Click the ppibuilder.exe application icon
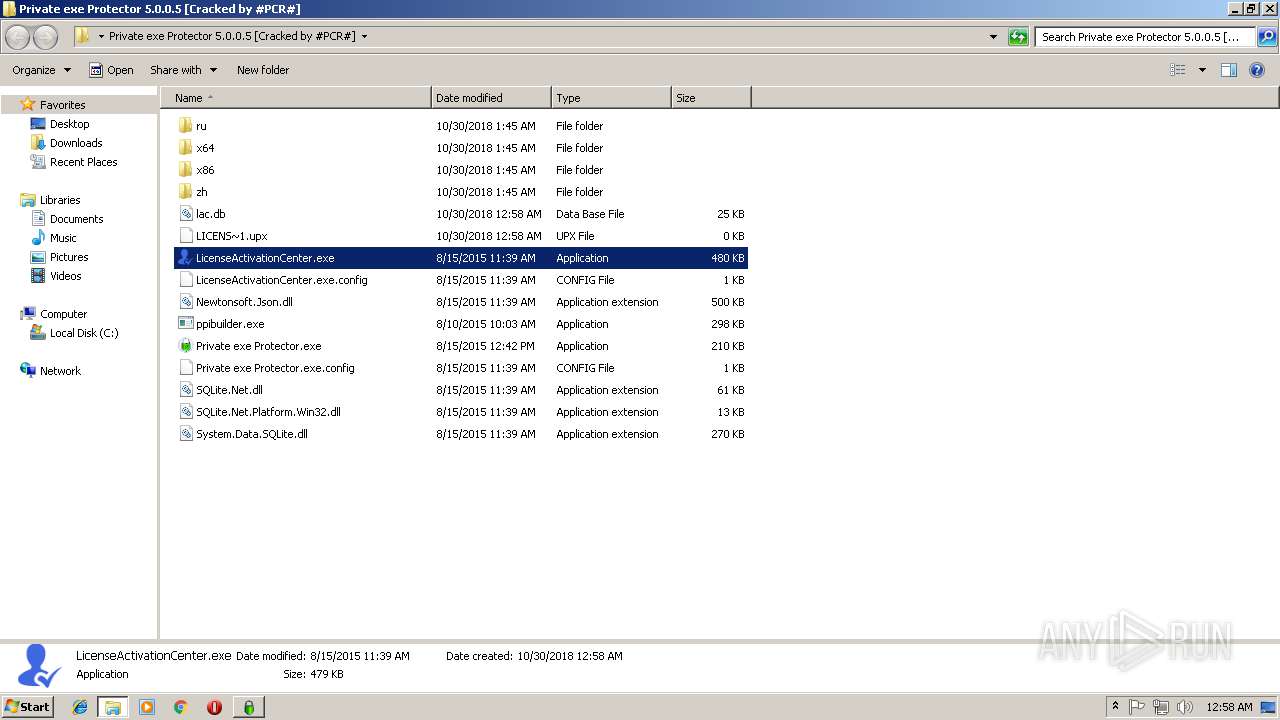 pos(185,324)
